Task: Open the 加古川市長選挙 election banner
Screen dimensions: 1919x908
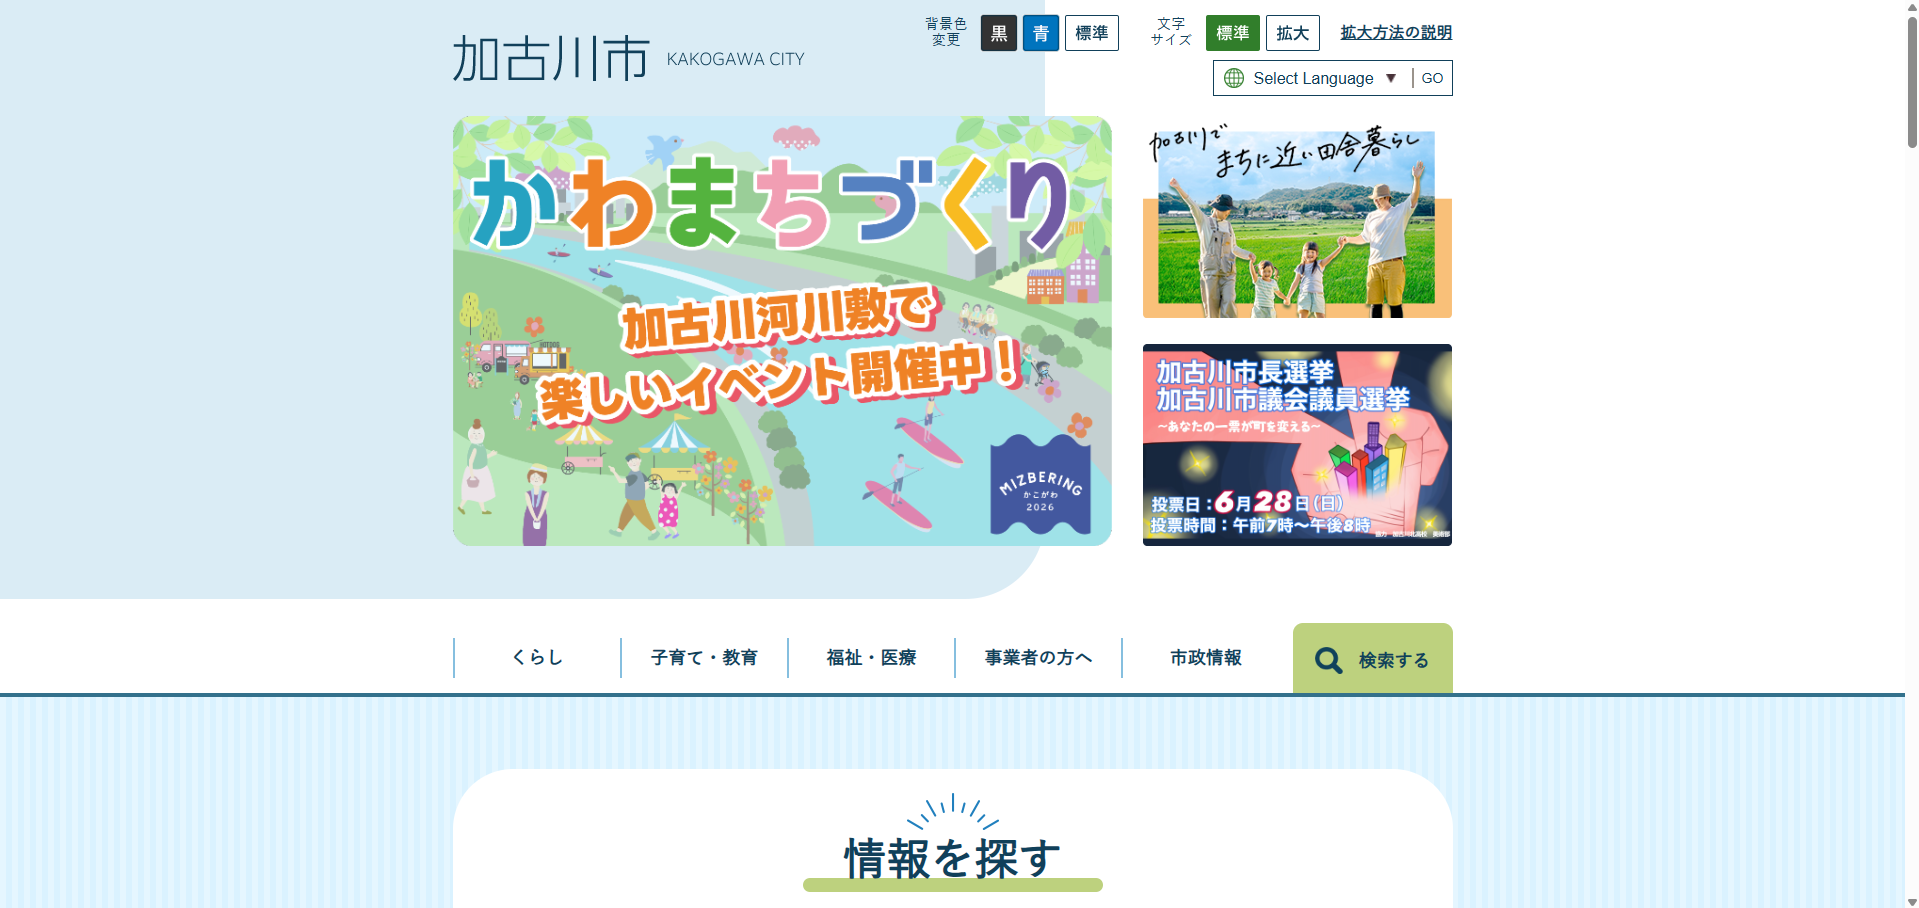Action: coord(1297,445)
